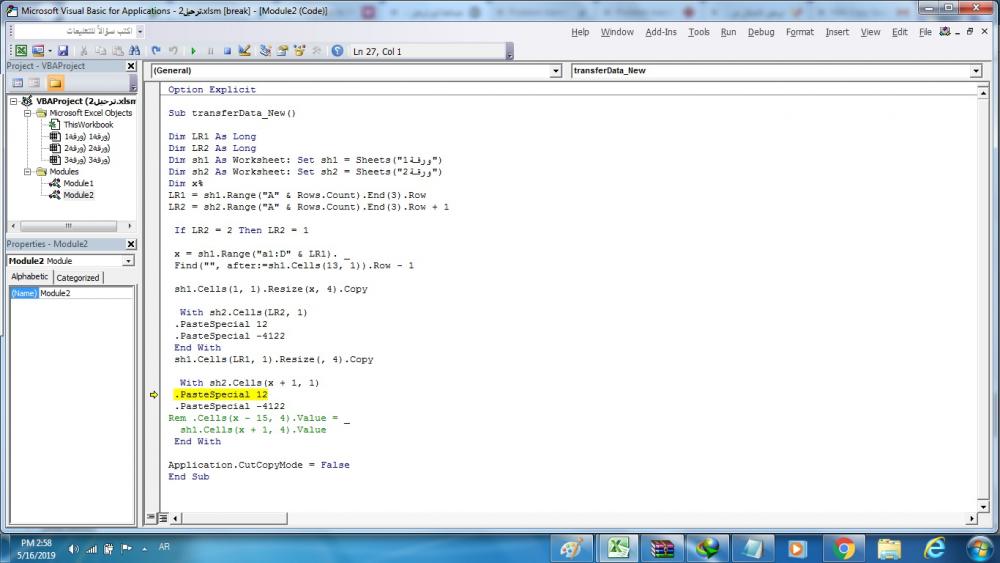Screen dimensions: 1000x563
Task: Open WinRAR from the taskbar
Action: point(662,548)
